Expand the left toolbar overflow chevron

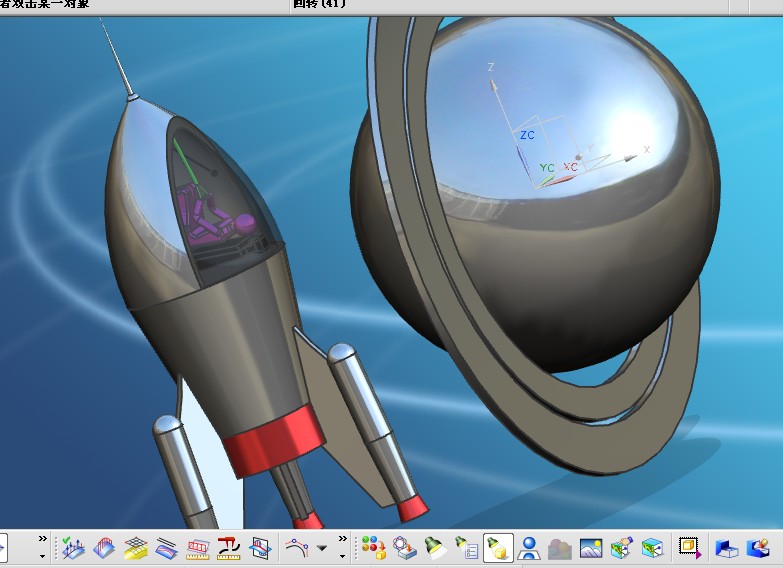coord(42,539)
